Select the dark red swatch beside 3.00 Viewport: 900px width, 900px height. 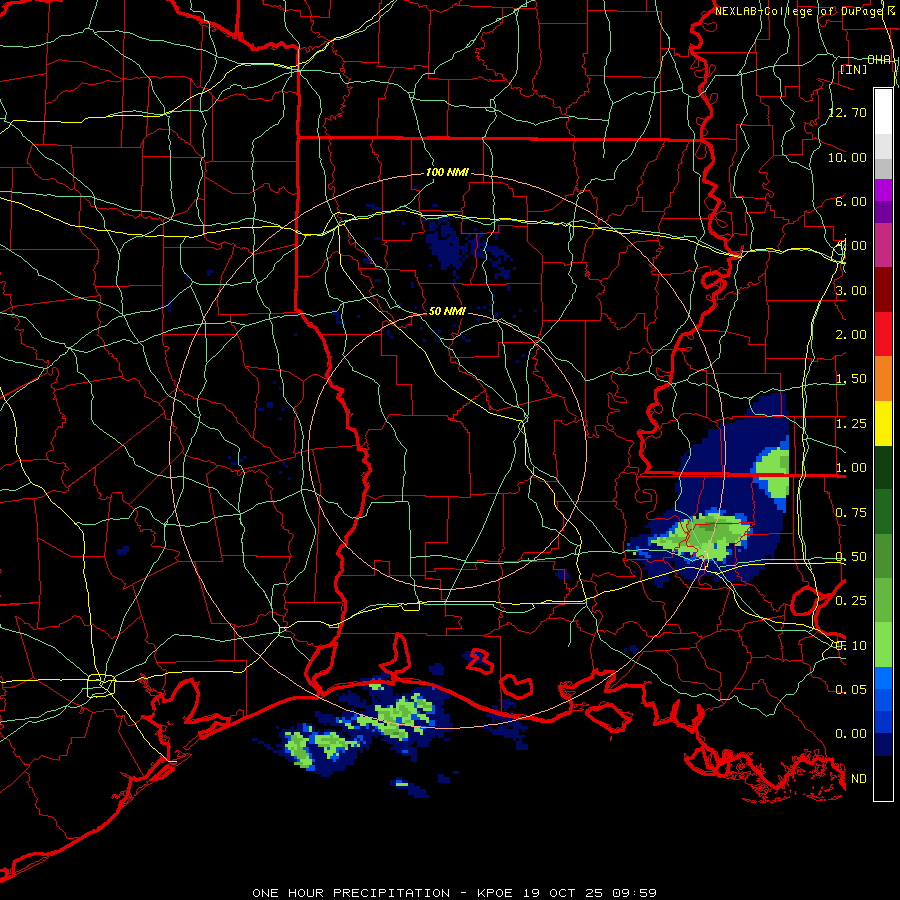pos(883,290)
